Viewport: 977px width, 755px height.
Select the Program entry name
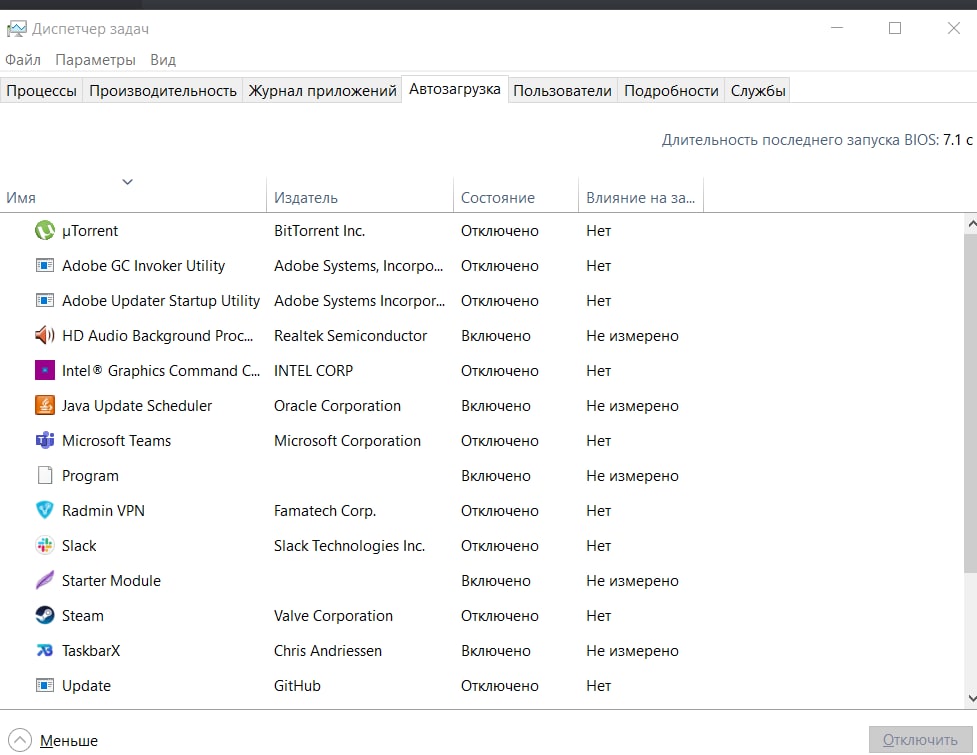point(90,476)
